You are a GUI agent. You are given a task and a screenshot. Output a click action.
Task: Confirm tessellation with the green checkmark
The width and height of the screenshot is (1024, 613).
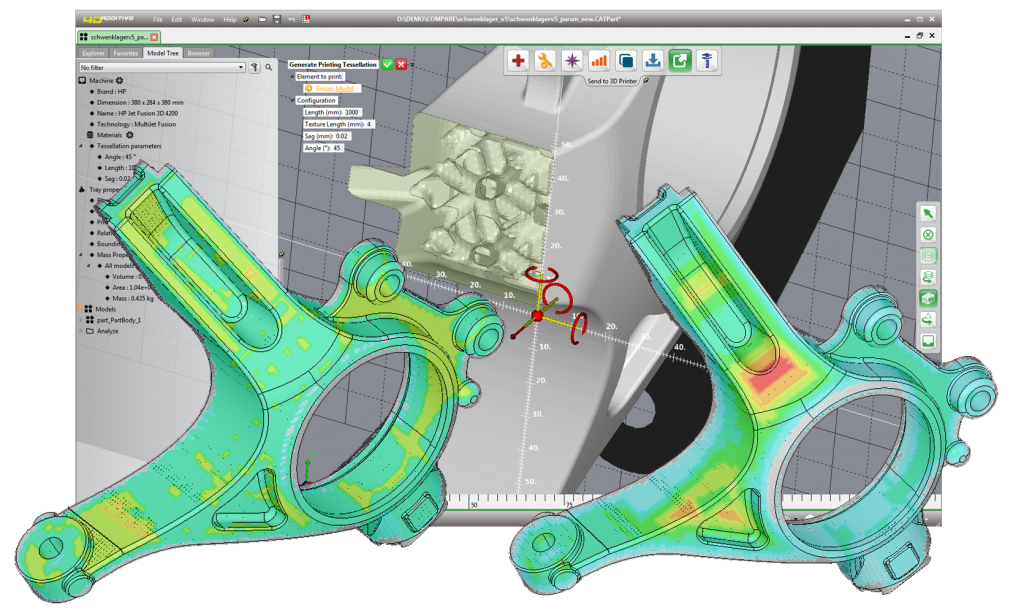pyautogui.click(x=388, y=65)
